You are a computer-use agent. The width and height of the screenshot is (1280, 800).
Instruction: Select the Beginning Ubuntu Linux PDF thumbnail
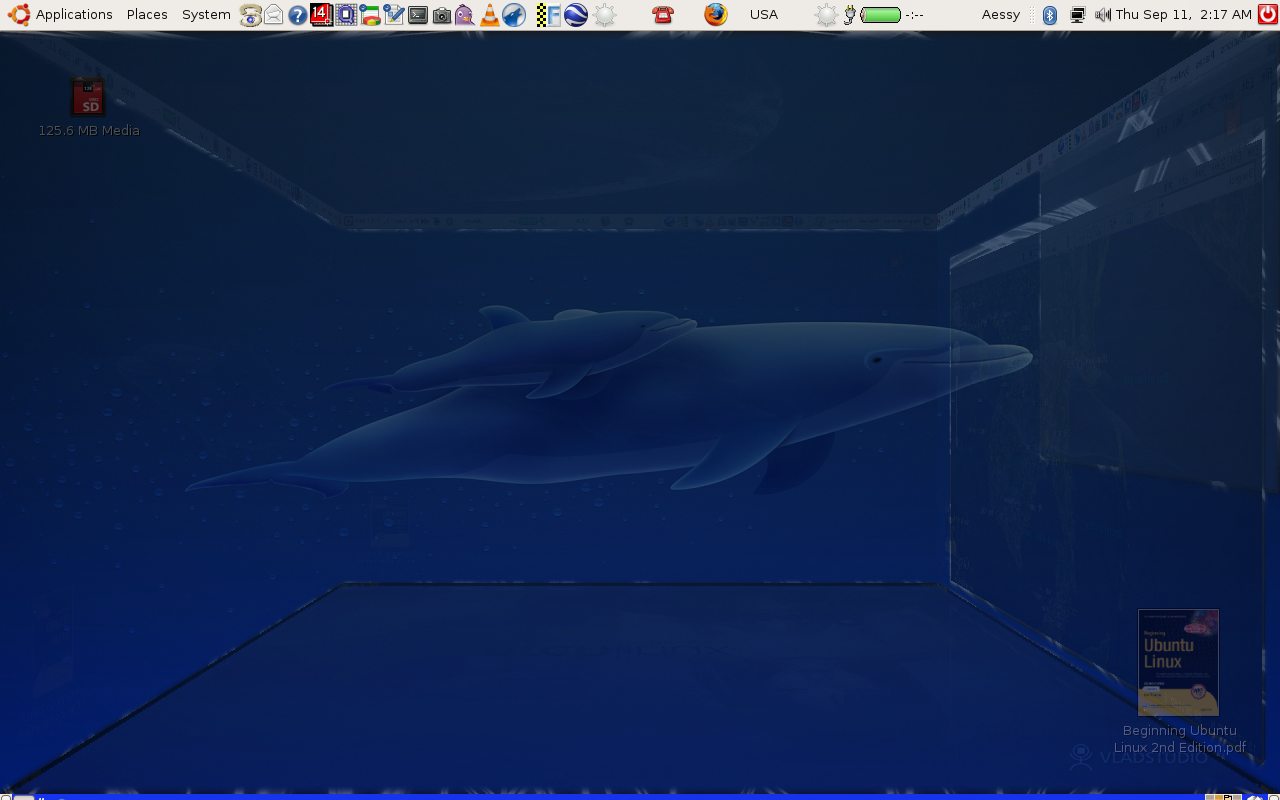pyautogui.click(x=1179, y=662)
